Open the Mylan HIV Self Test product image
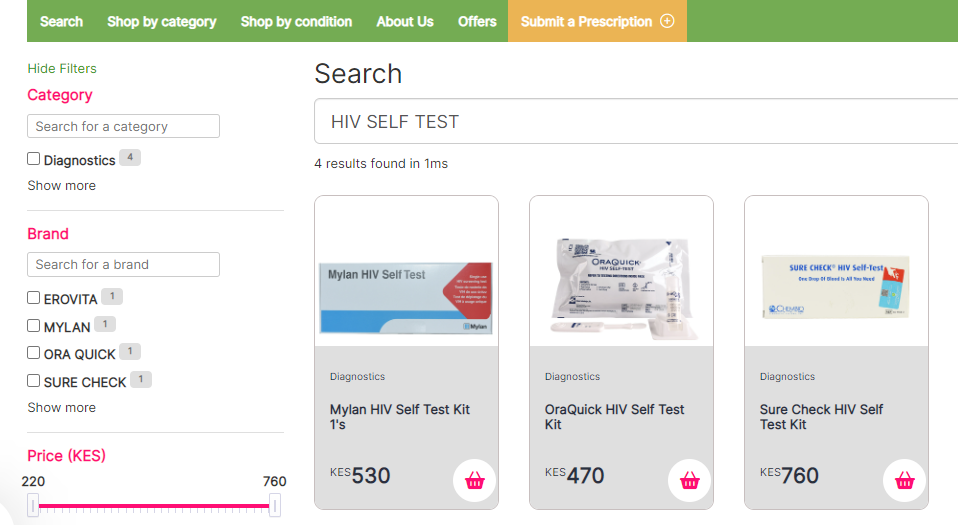The width and height of the screenshot is (958, 525). pos(406,298)
